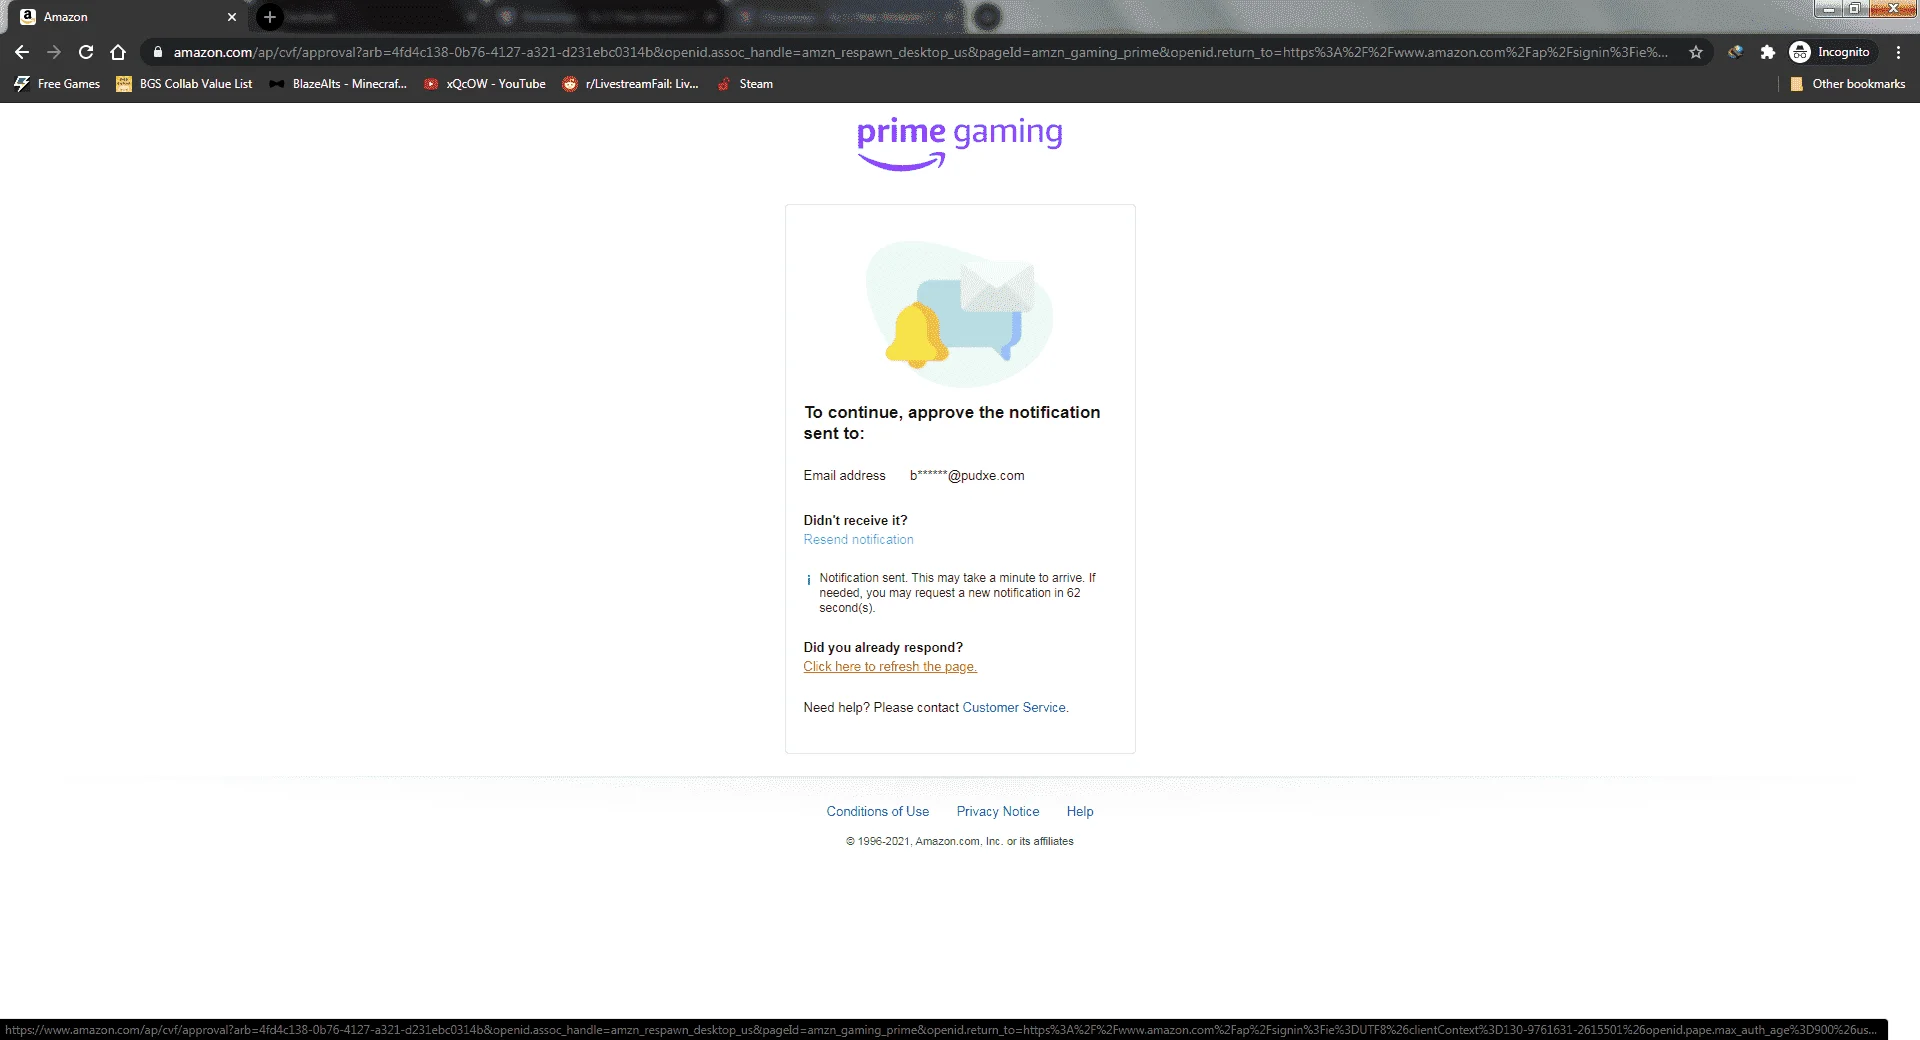Screen dimensions: 1920x1040
Task: Bookmark this page with the star
Action: tap(1696, 52)
